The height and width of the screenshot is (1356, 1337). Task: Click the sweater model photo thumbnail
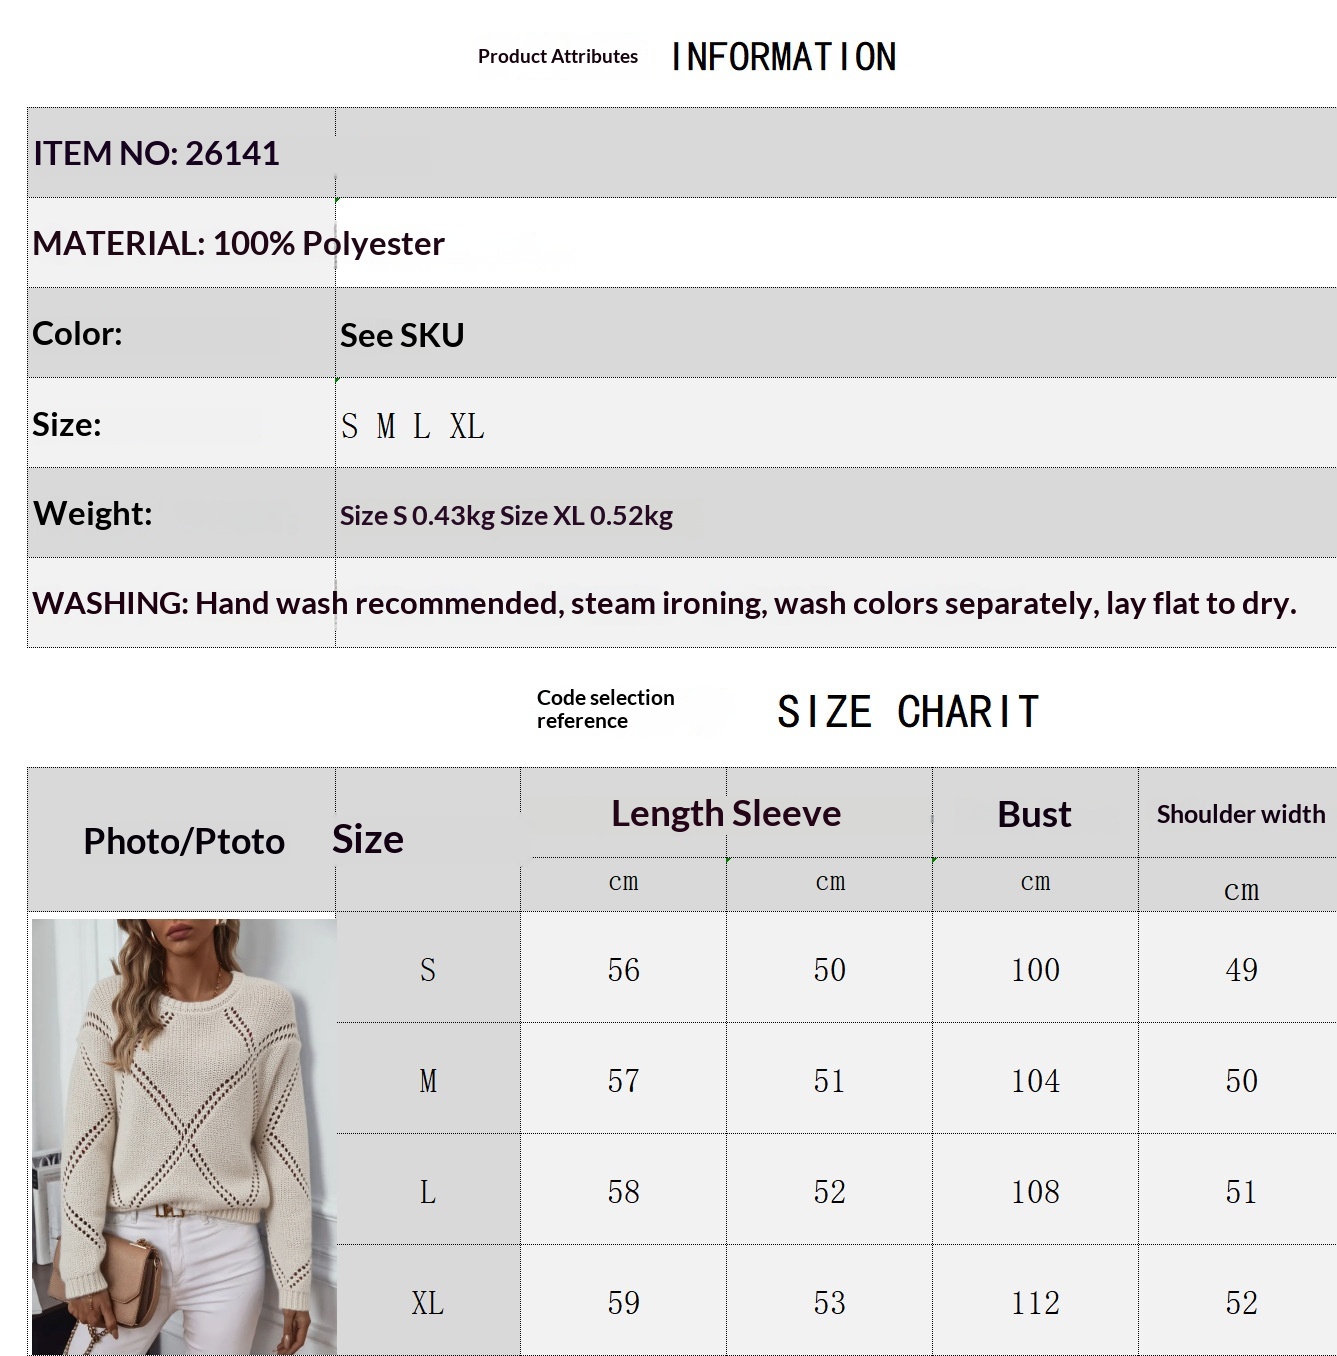[184, 1137]
